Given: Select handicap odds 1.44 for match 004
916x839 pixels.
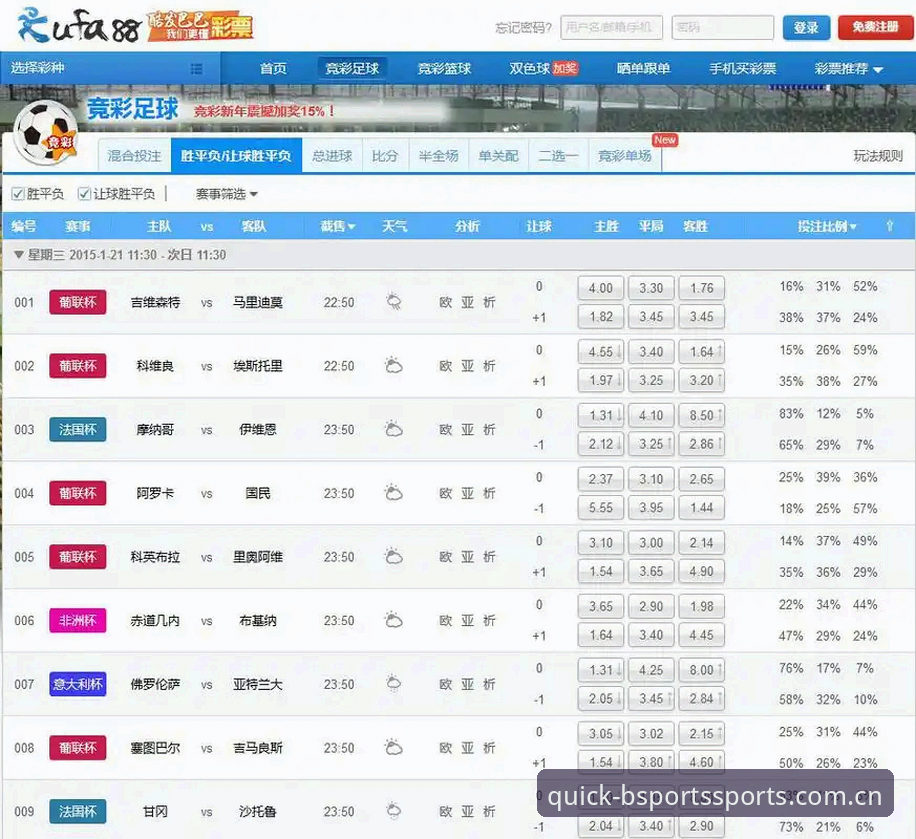Looking at the screenshot, I should point(702,508).
